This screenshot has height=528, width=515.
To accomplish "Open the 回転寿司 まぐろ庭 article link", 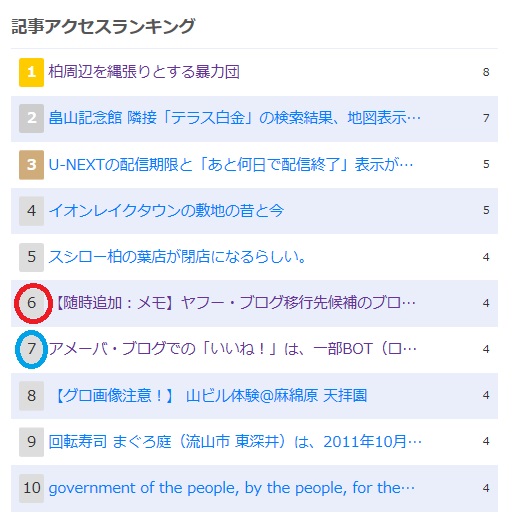I will (235, 441).
